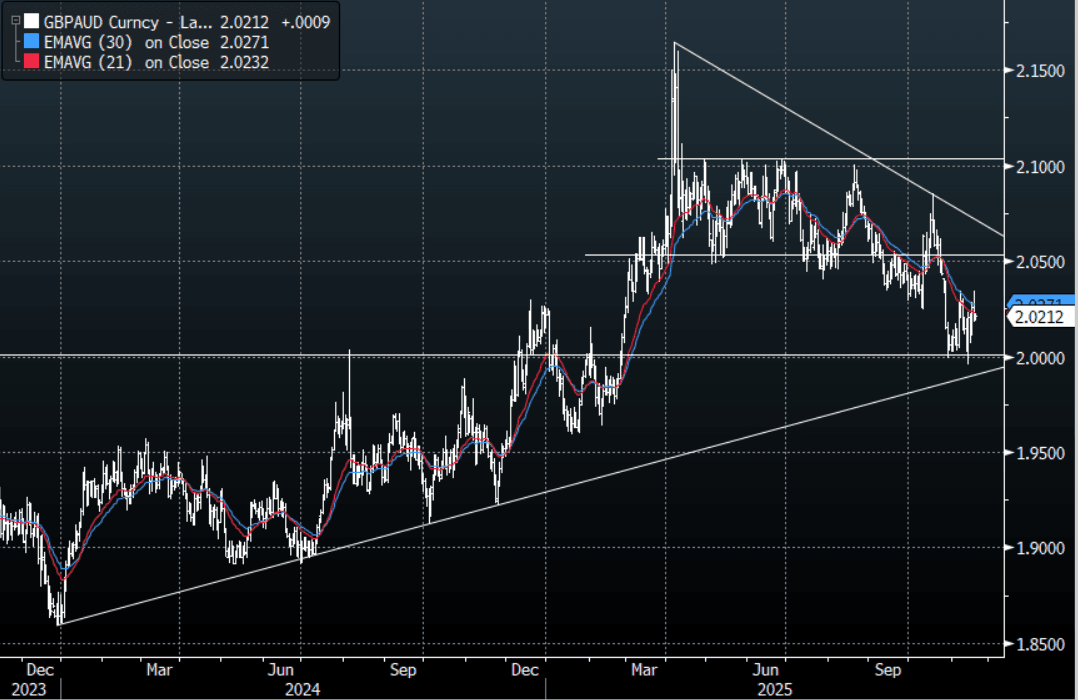Click the white GBPAUD Curncy color swatch

pos(32,20)
